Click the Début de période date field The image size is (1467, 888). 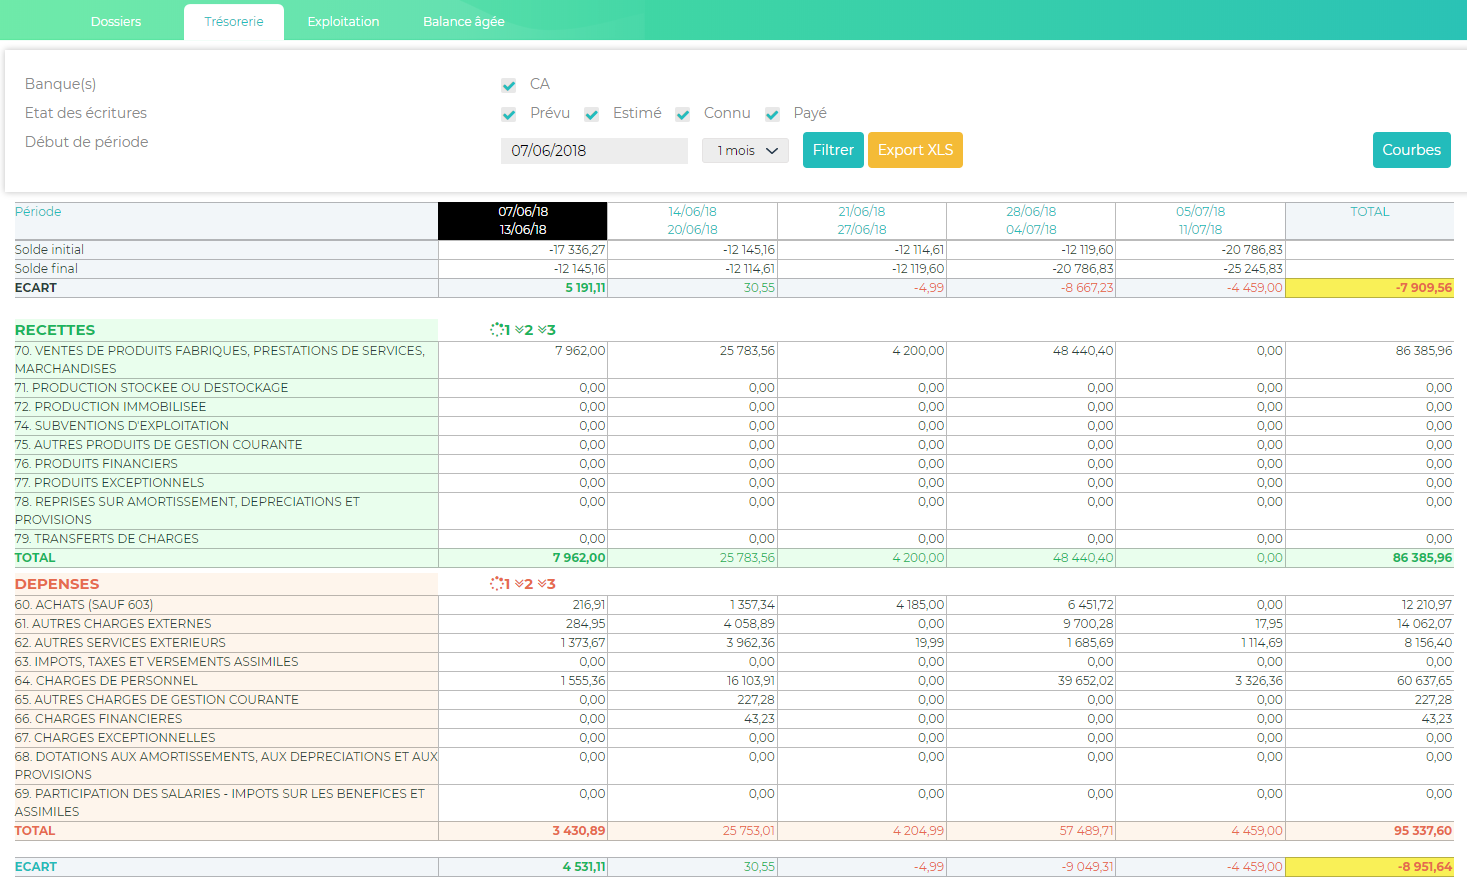[x=592, y=150]
